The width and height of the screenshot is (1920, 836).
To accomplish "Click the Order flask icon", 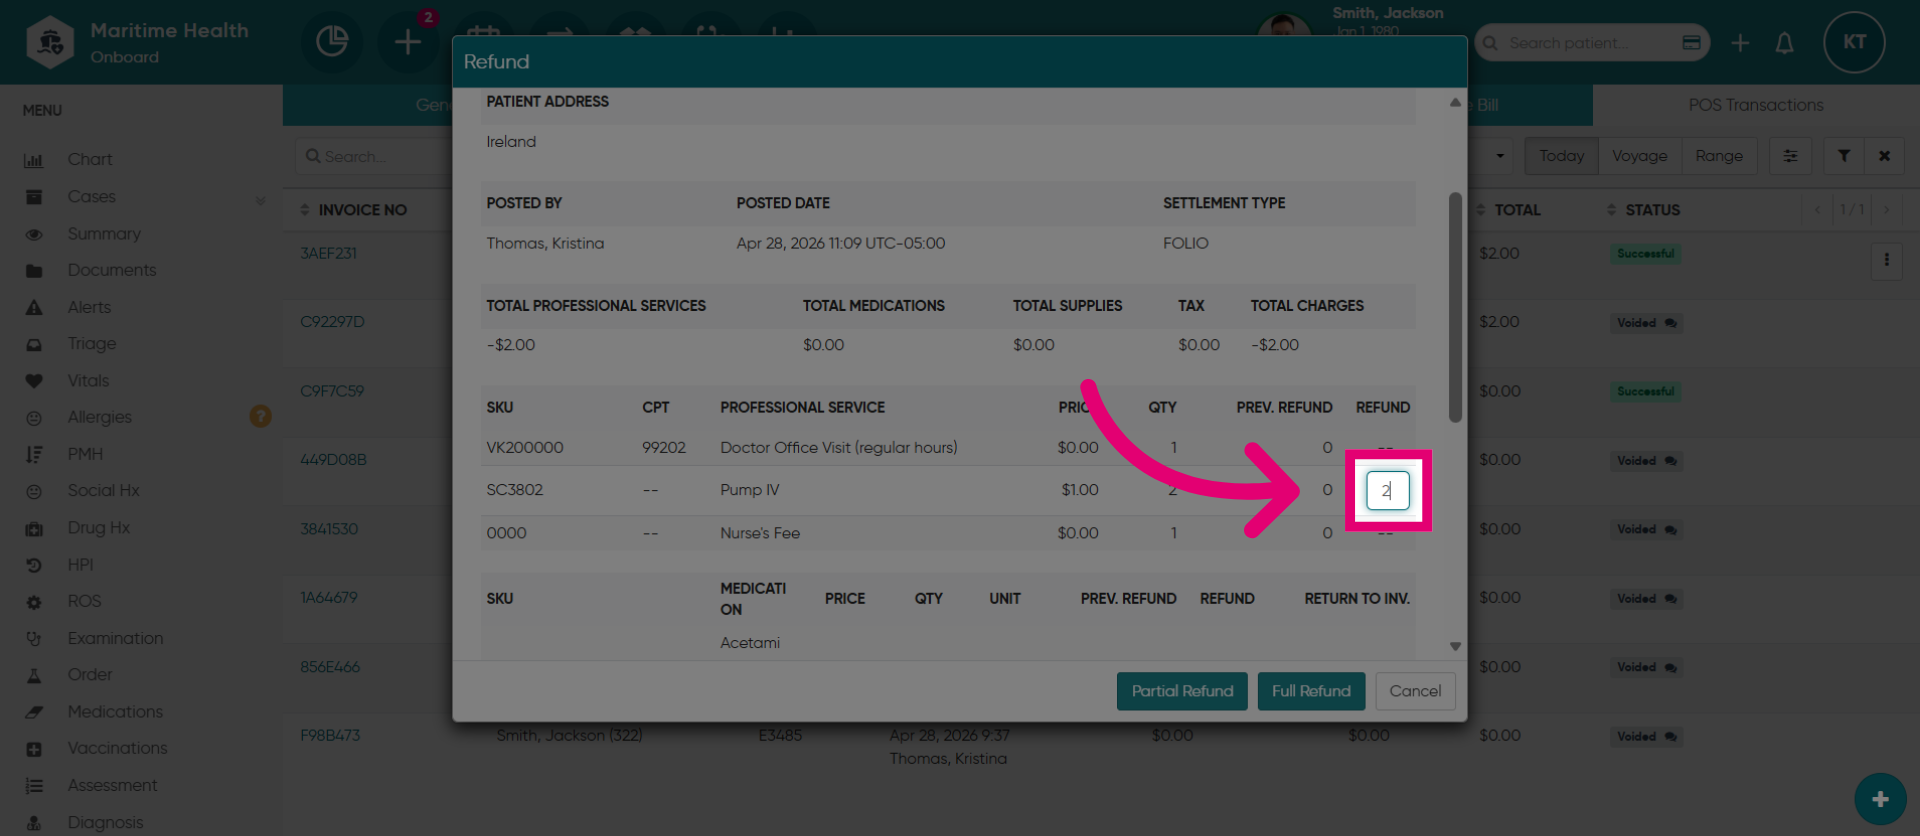I will 34,675.
